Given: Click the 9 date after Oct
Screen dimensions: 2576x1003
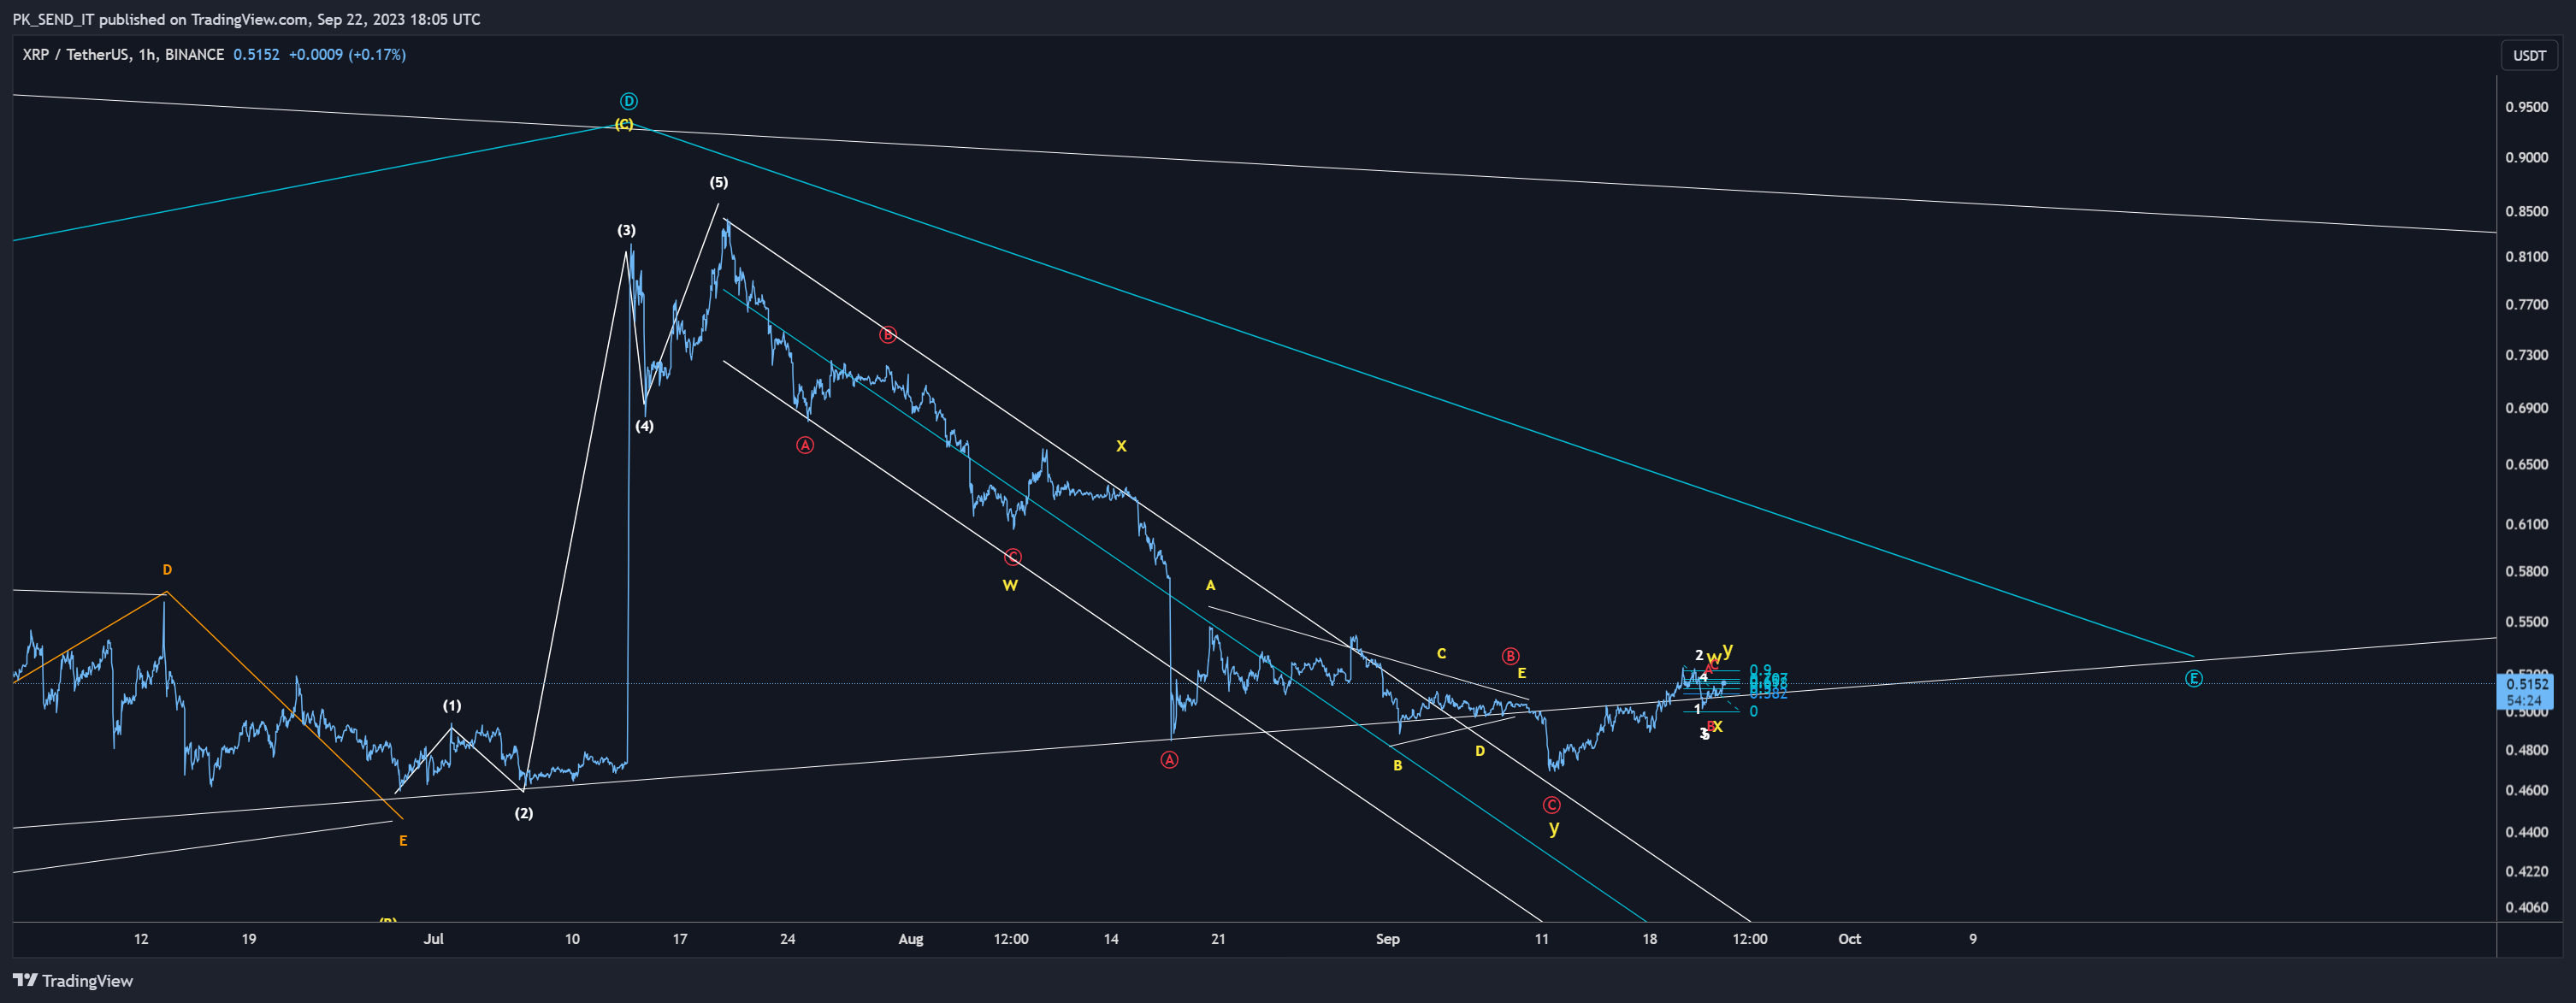Looking at the screenshot, I should pos(1973,939).
